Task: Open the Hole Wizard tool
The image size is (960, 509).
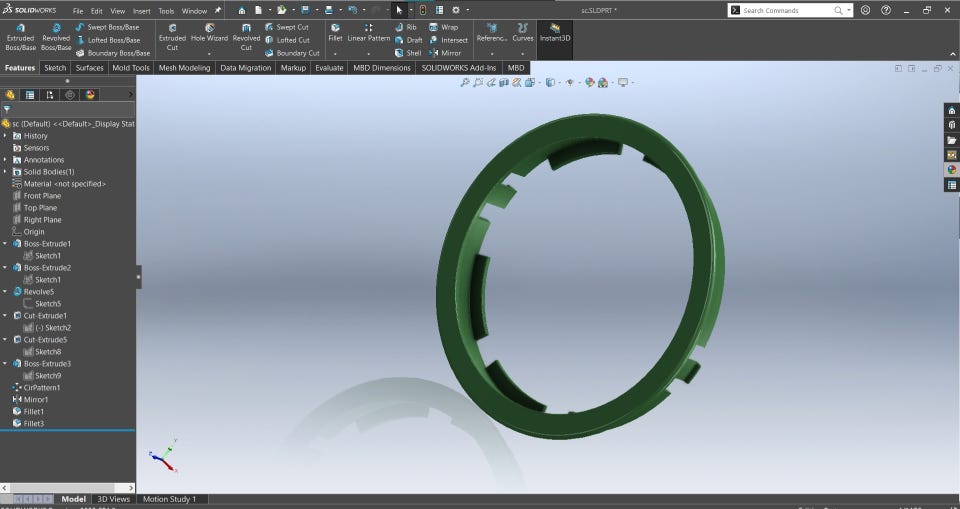Action: coord(210,33)
